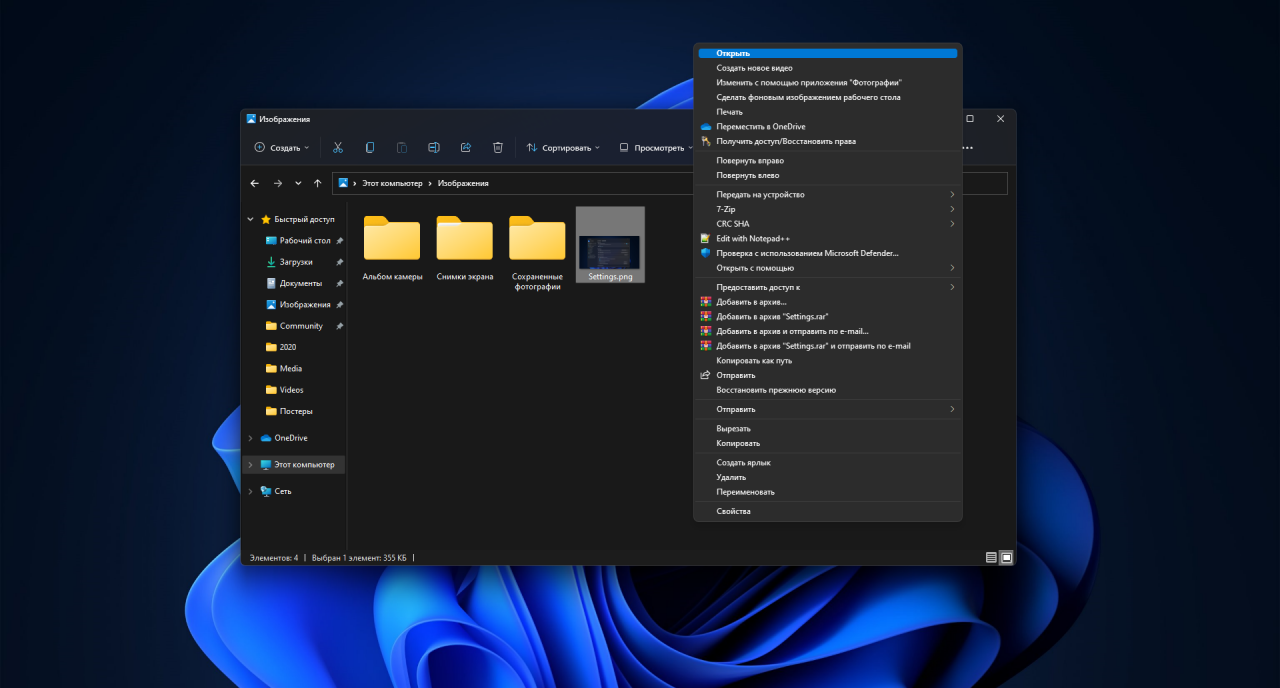Switch to details list view in status bar
1280x688 pixels.
coord(991,557)
